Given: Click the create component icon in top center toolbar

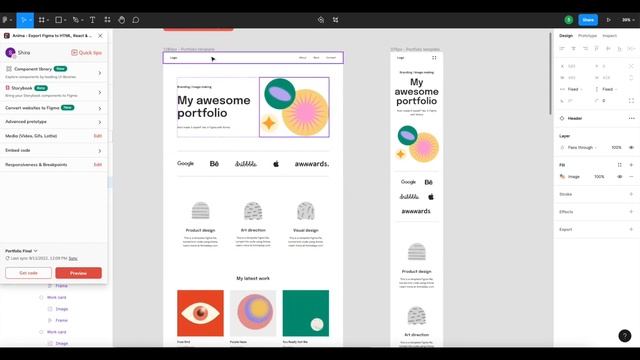Looking at the screenshot, I should point(336,20).
